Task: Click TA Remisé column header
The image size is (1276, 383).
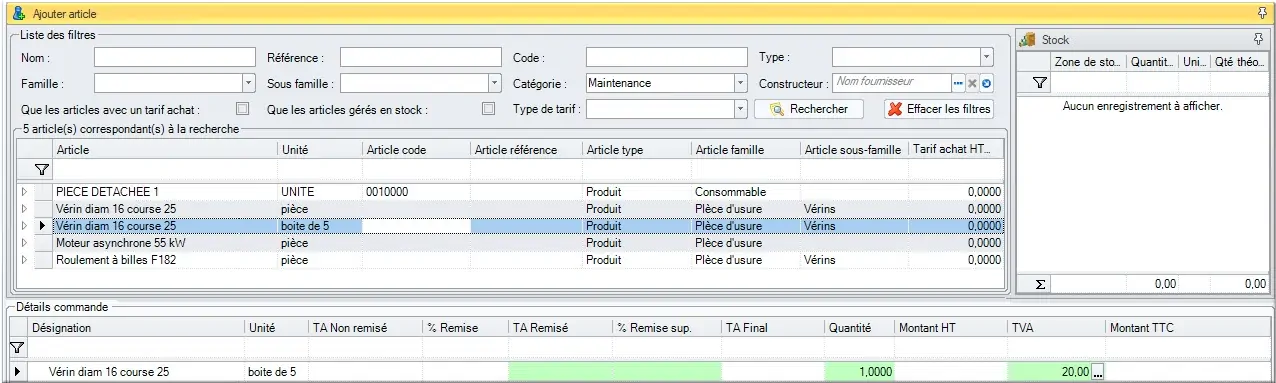Action: point(560,328)
